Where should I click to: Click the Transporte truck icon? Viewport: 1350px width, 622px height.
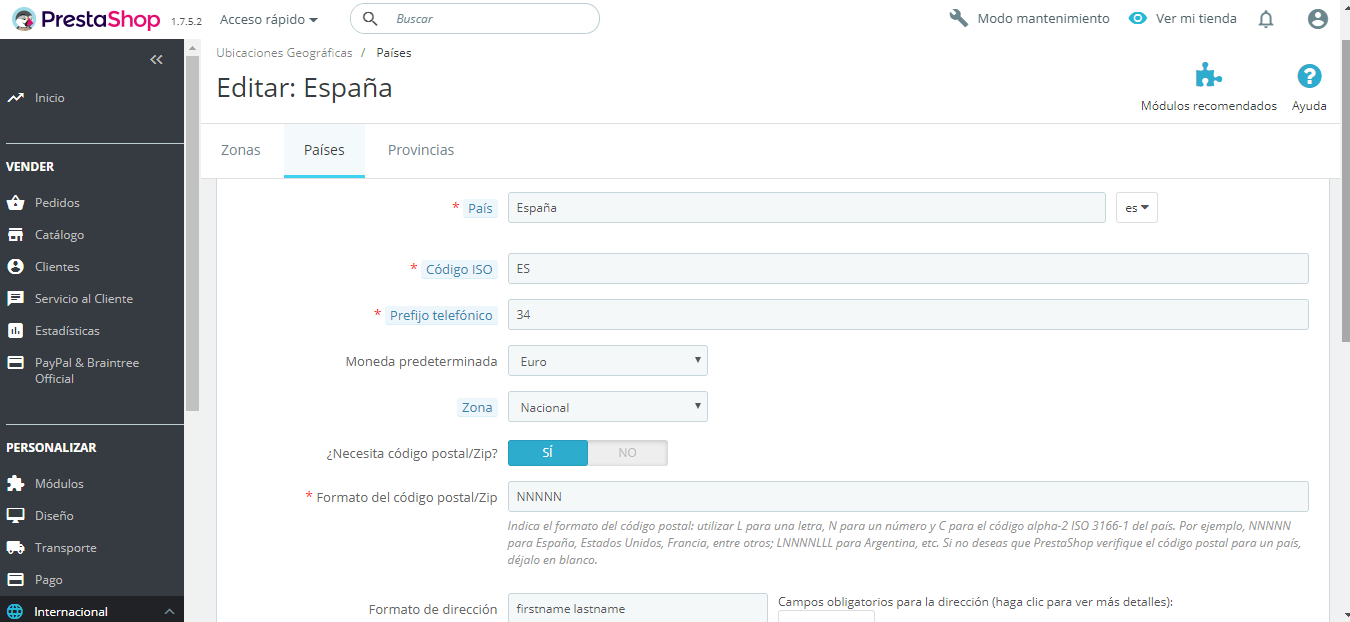(x=15, y=548)
